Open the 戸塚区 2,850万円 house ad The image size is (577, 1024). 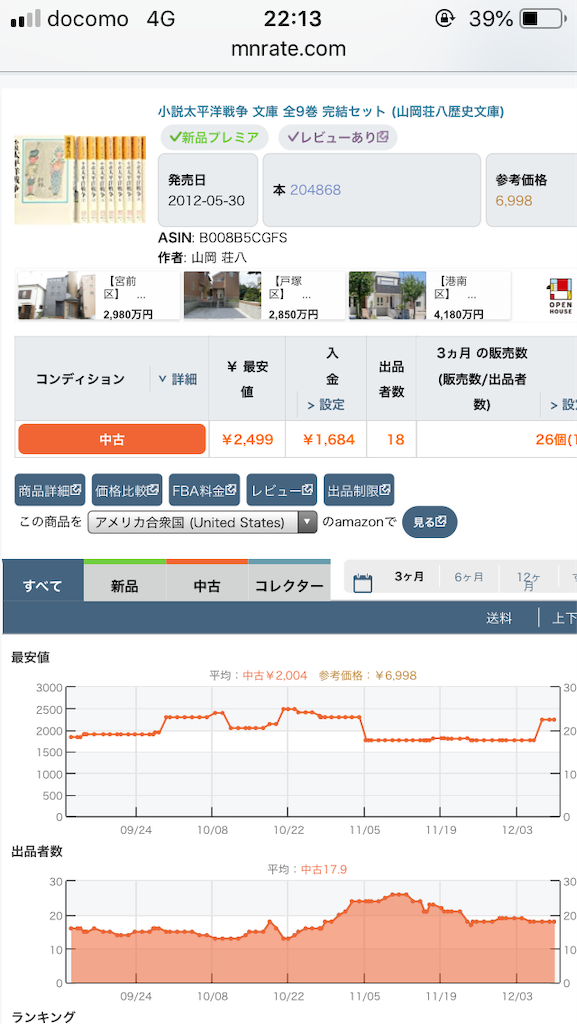tap(264, 296)
